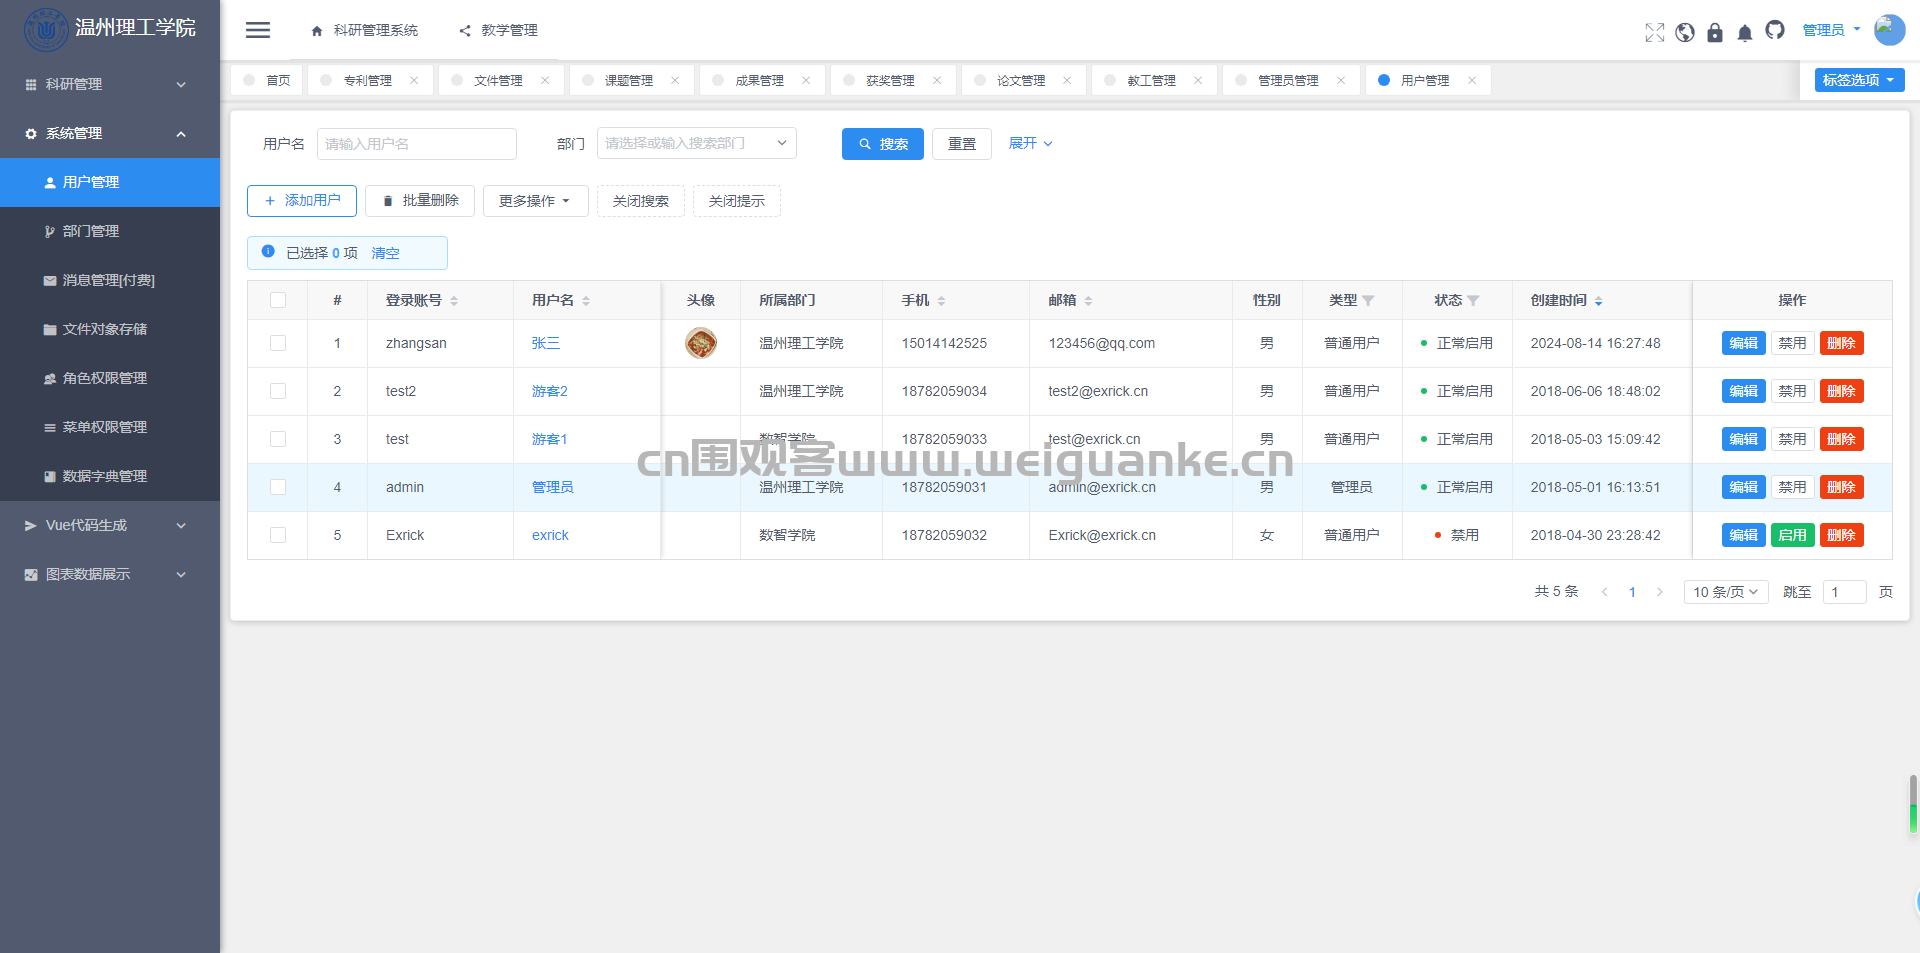
Task: Go to the previous page arrow
Action: [x=1605, y=592]
